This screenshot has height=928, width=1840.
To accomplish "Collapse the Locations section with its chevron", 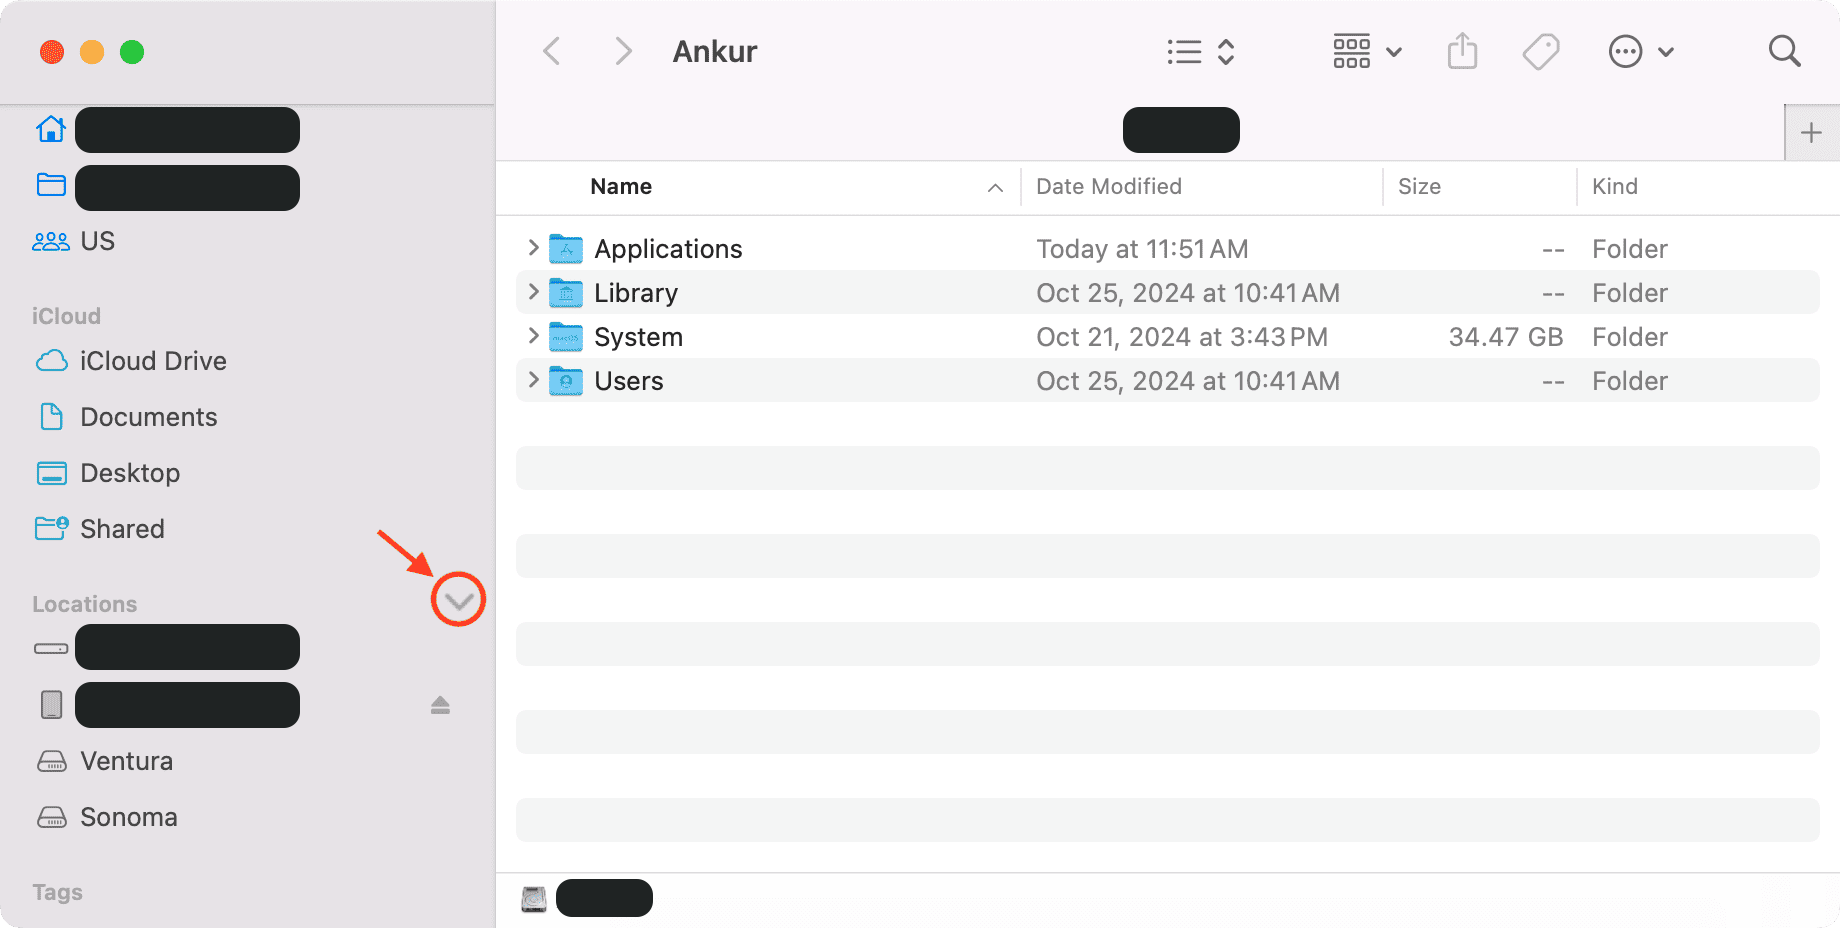I will (458, 600).
